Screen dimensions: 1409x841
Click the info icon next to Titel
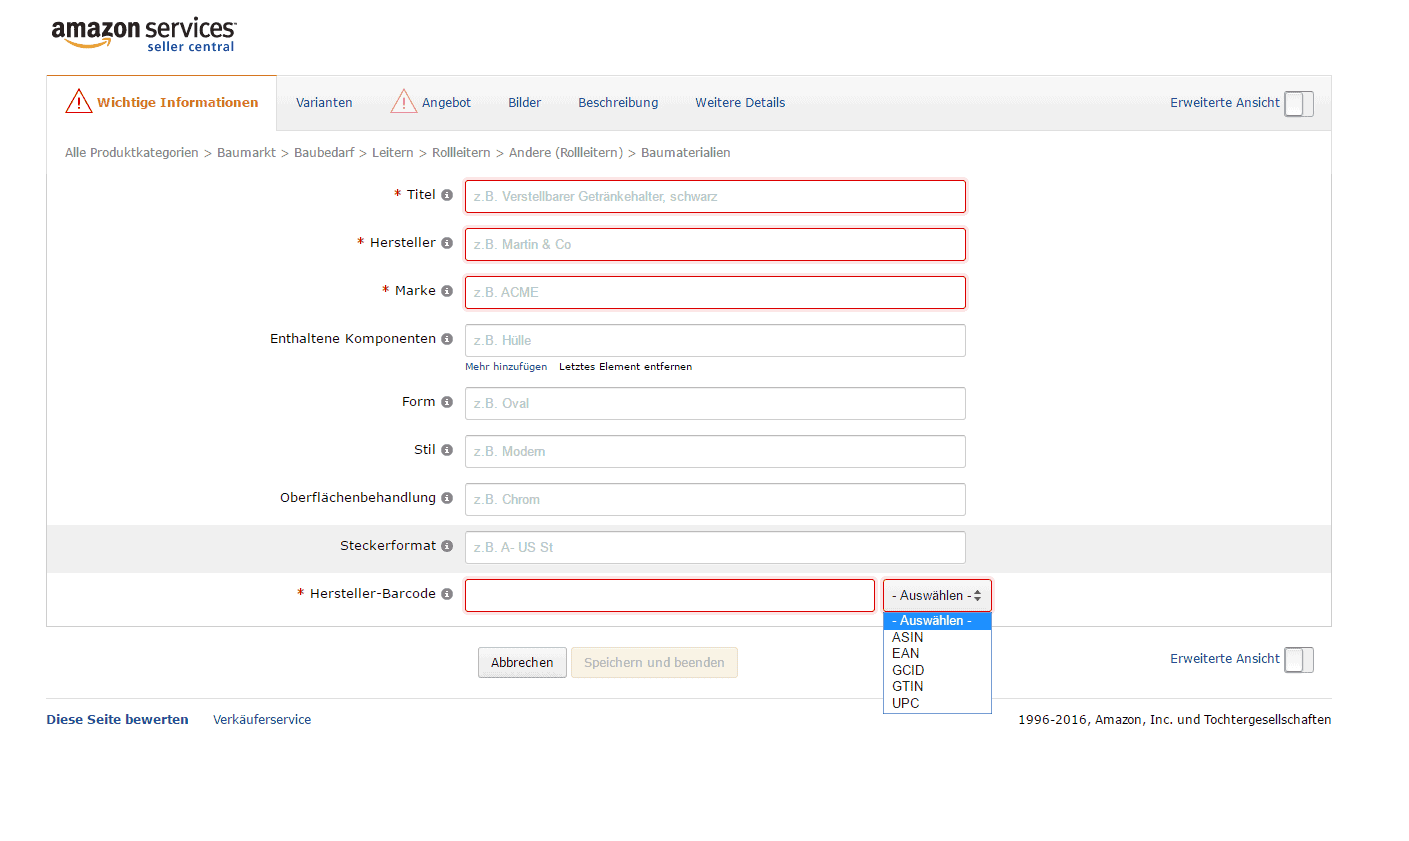coord(447,195)
